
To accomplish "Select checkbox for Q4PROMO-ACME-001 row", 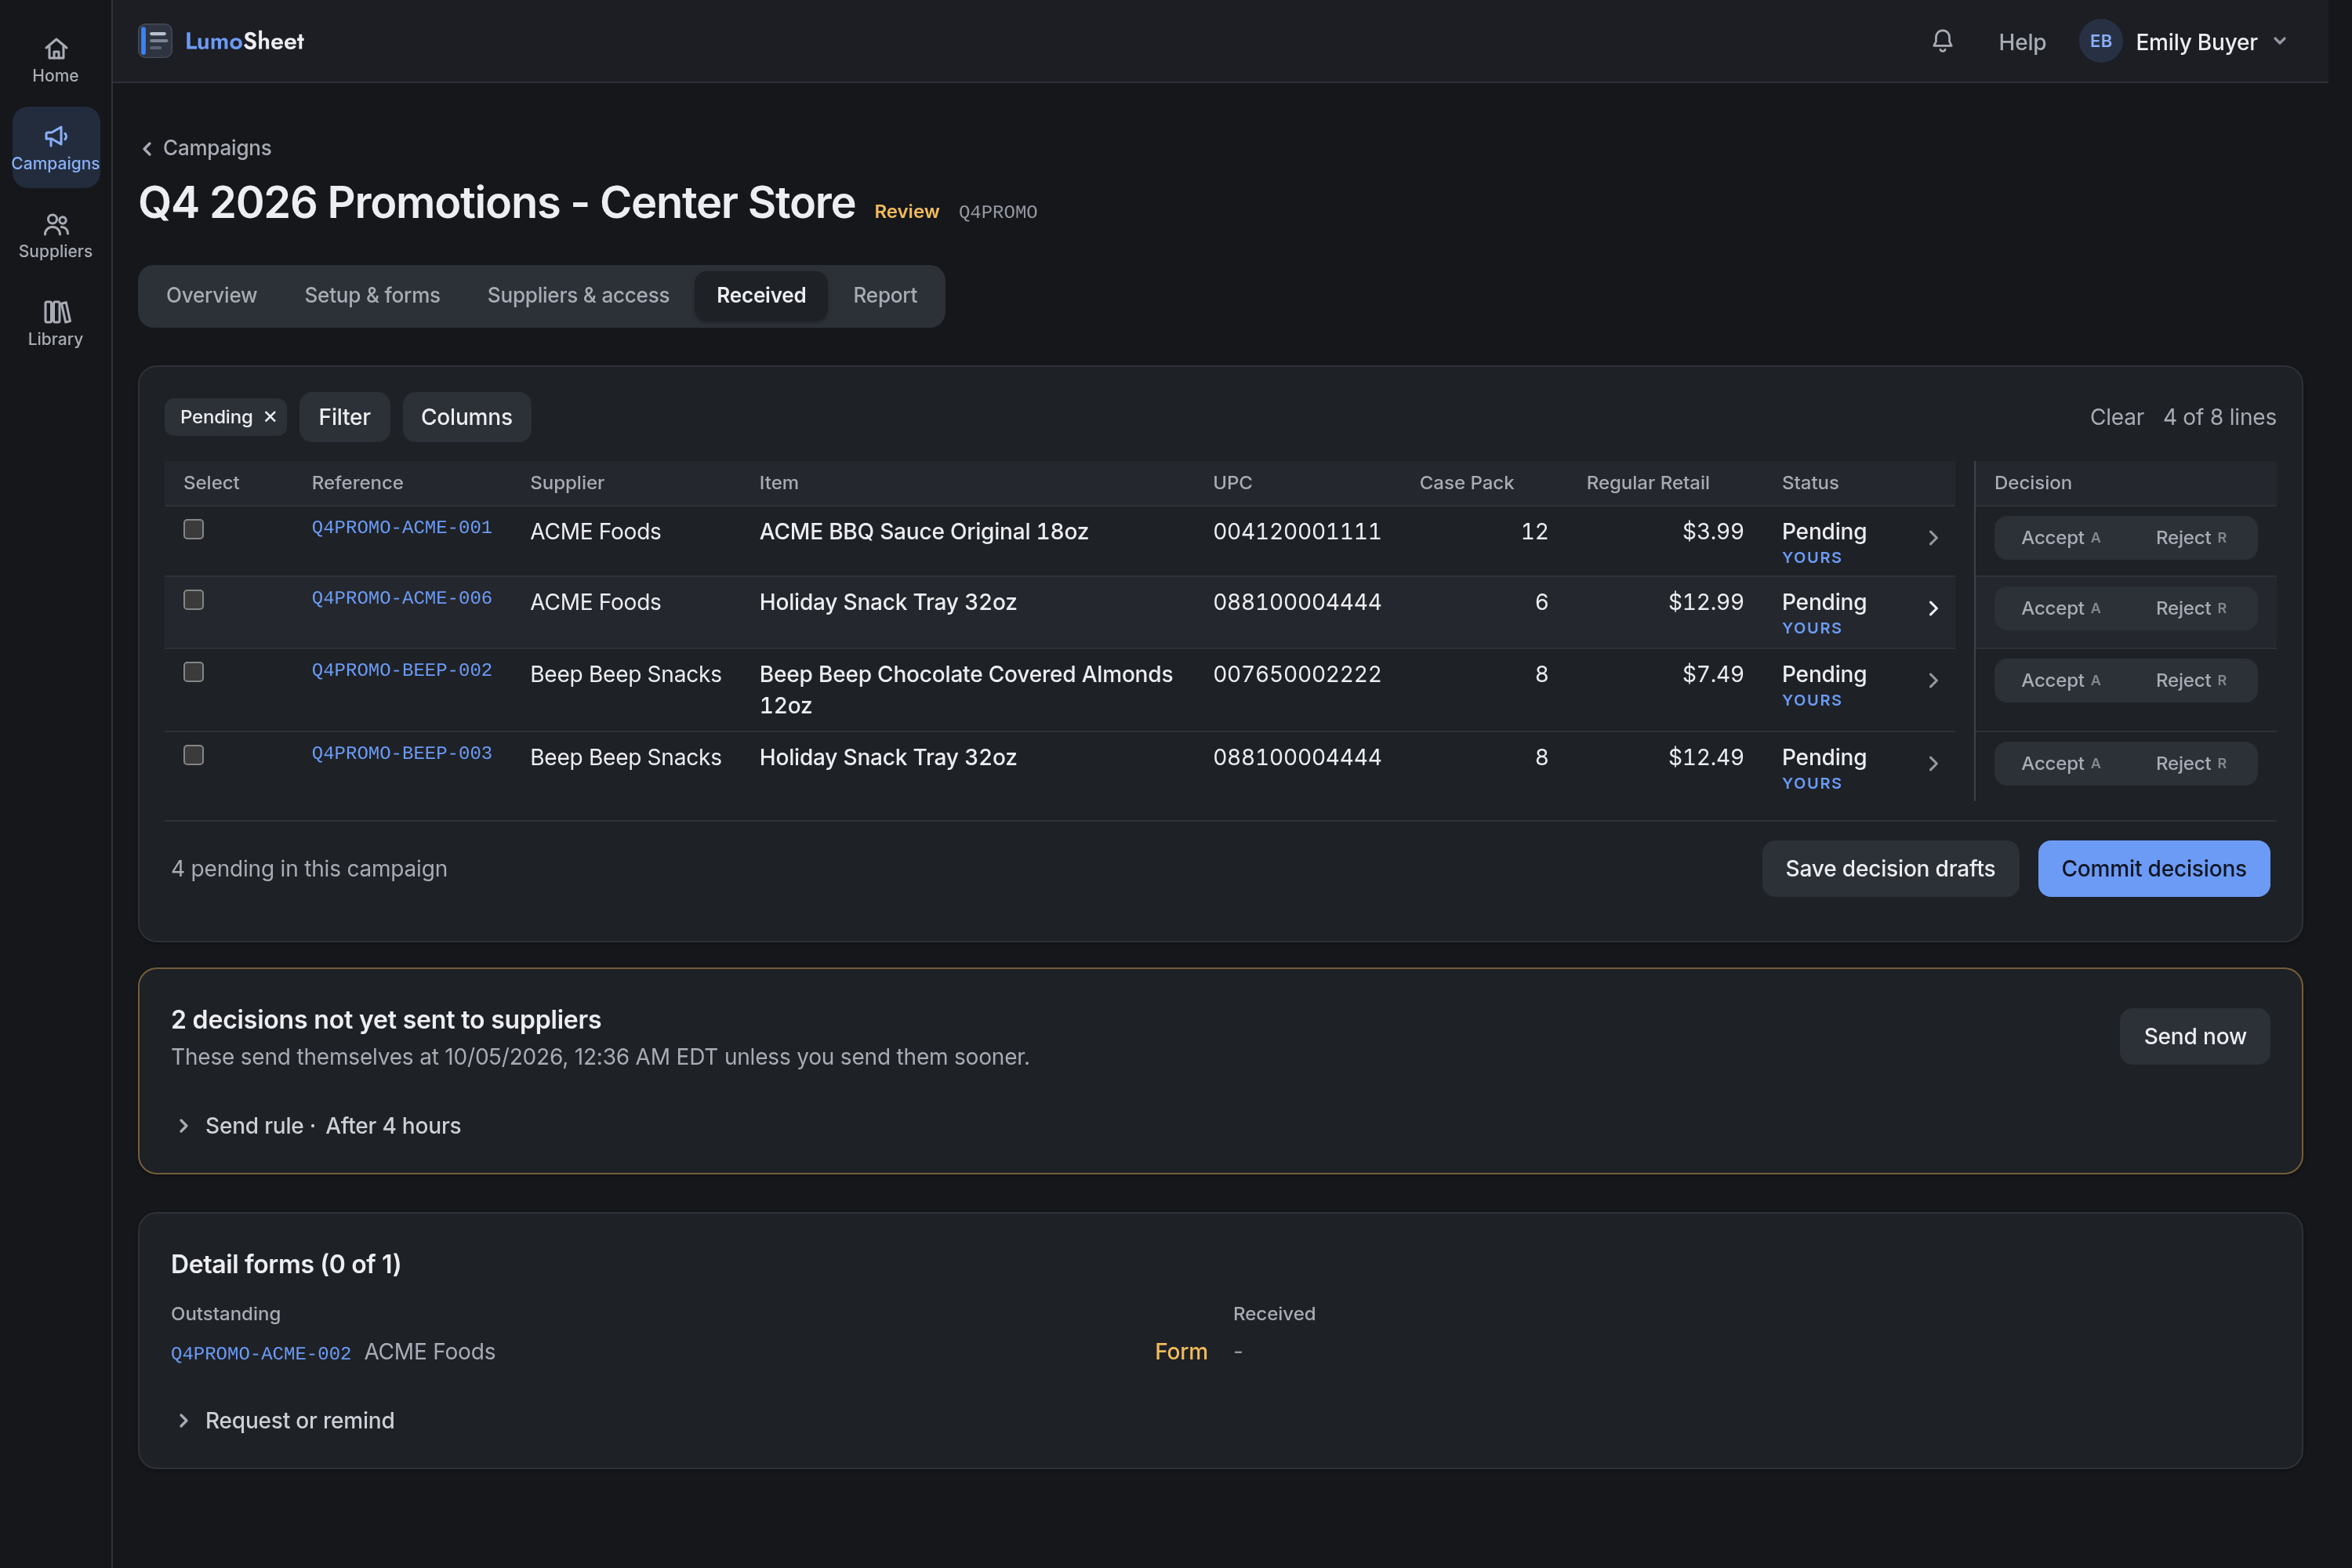I will 194,529.
